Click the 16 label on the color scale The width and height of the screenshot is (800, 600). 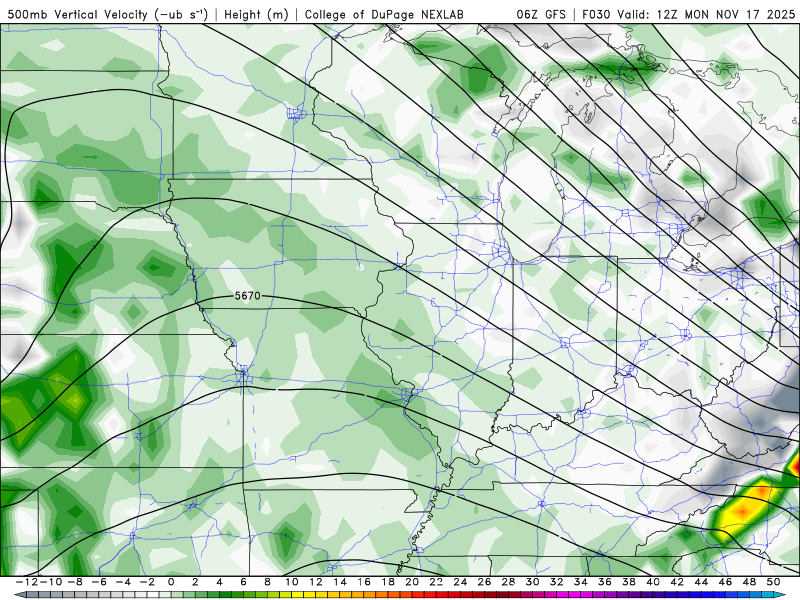pyautogui.click(x=364, y=582)
